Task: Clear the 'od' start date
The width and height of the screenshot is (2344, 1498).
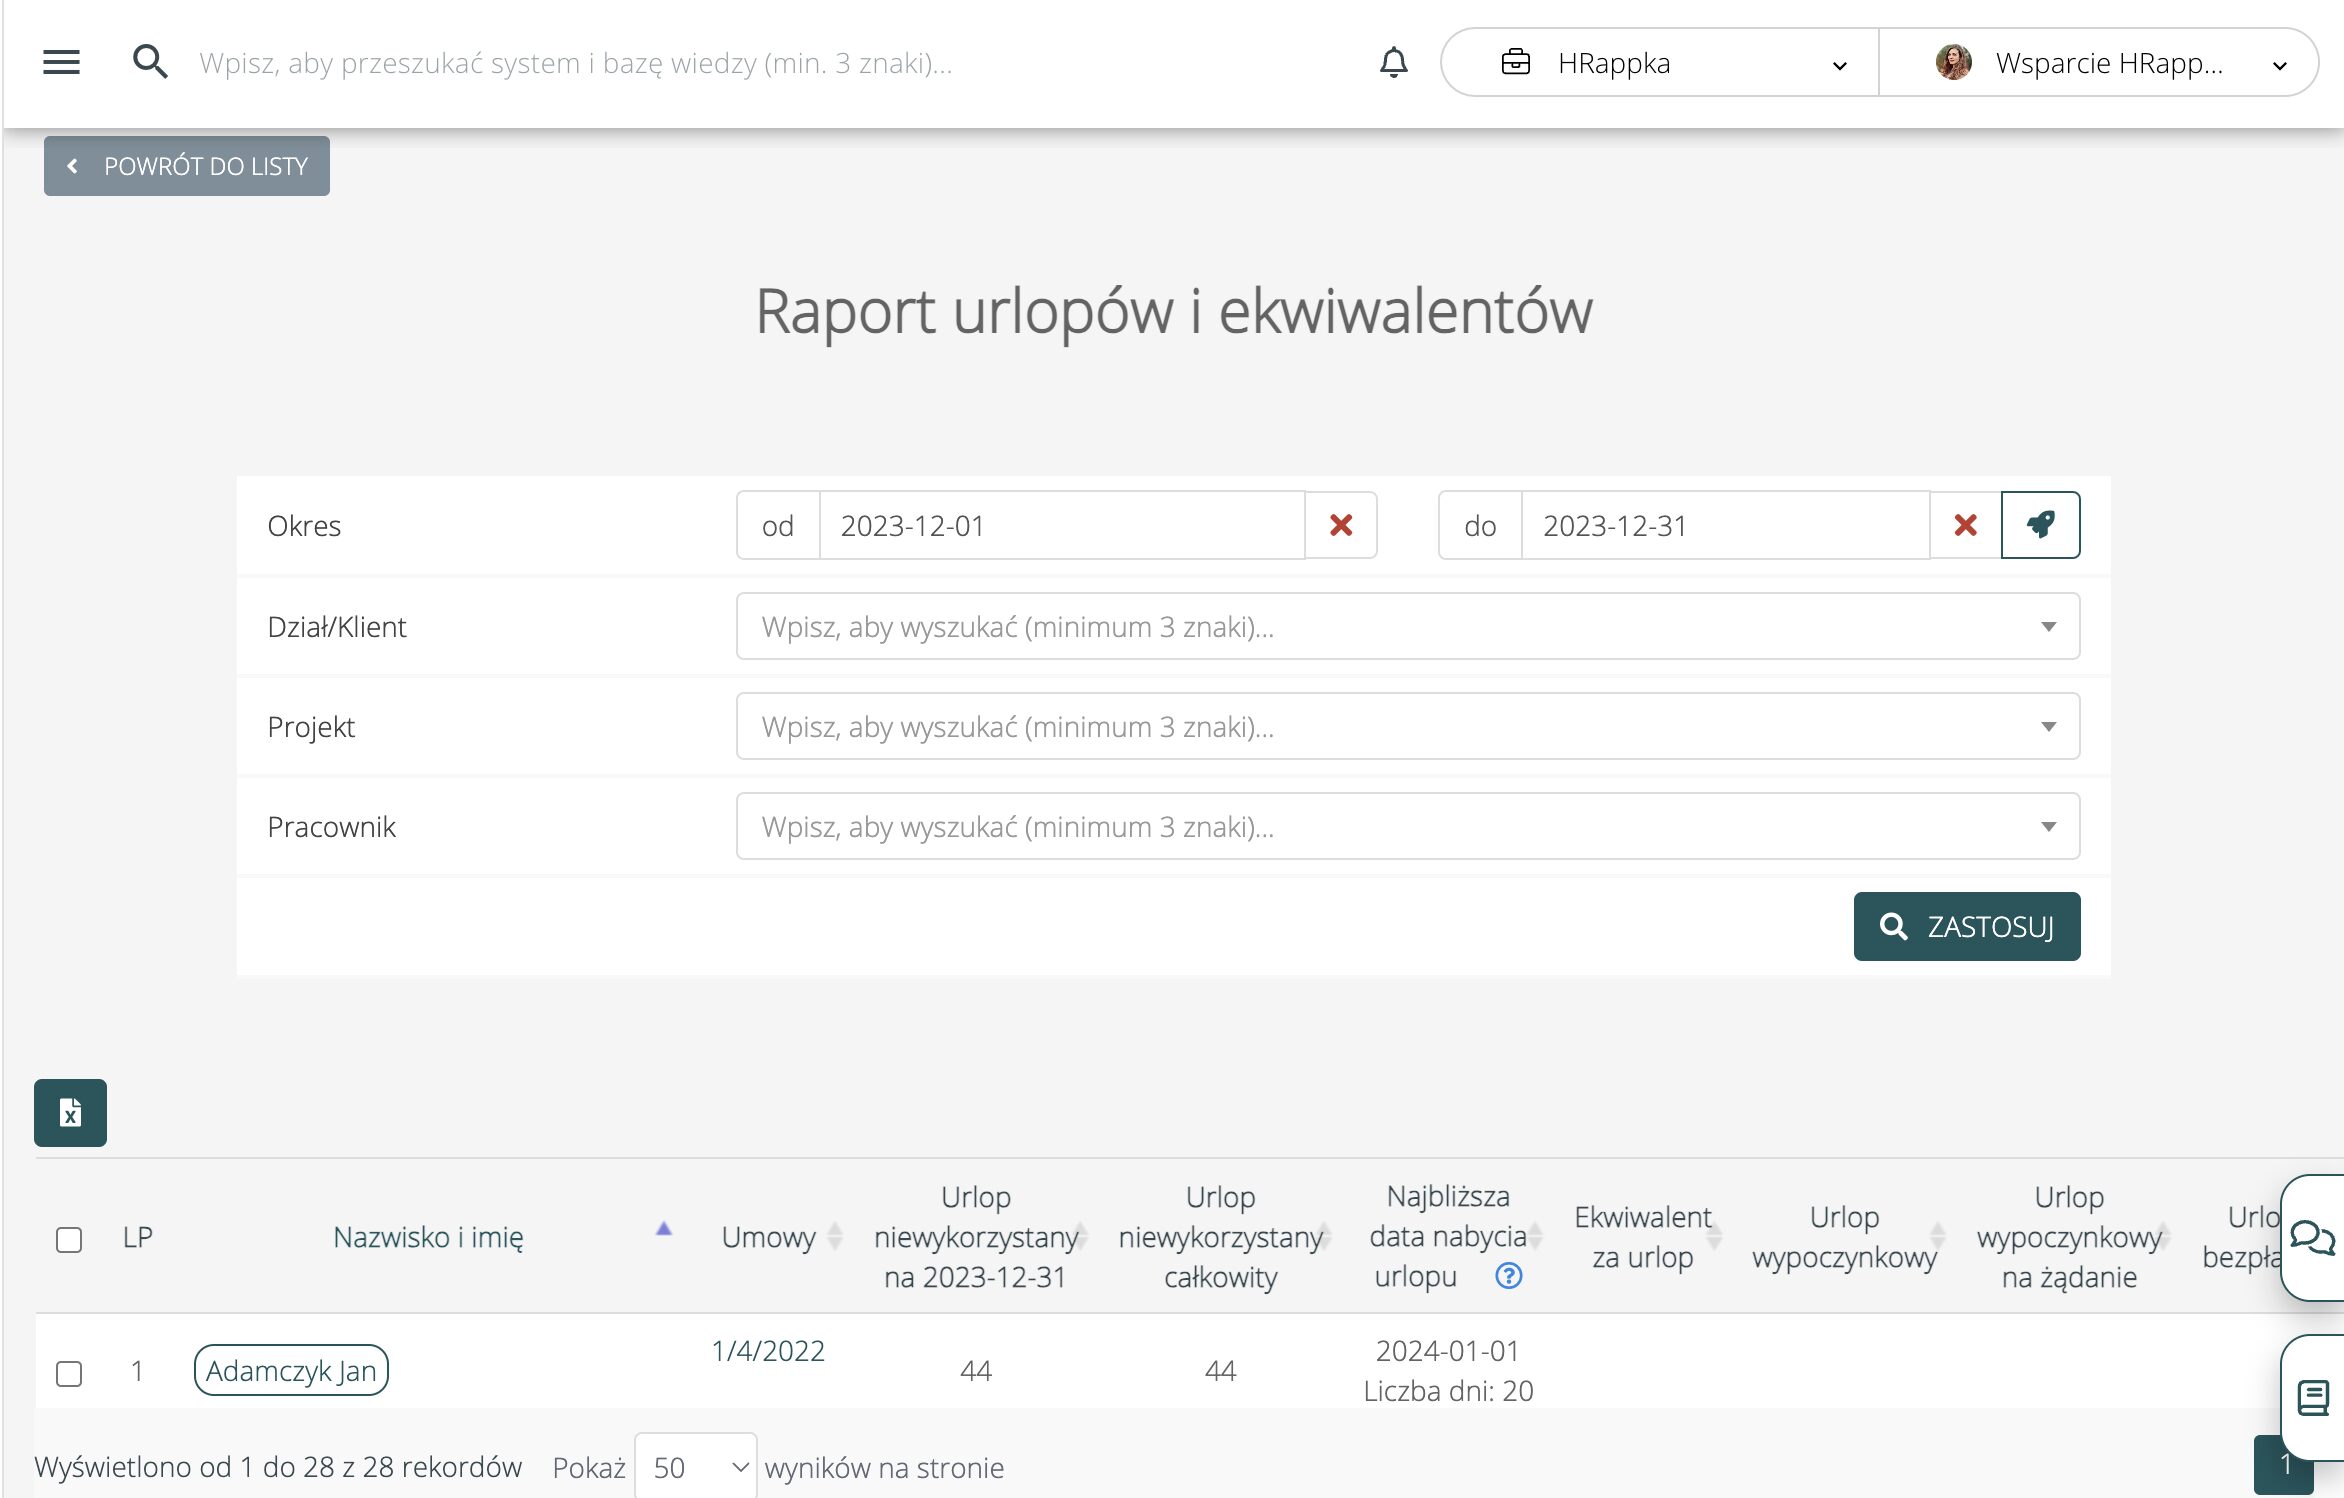Action: (1341, 525)
